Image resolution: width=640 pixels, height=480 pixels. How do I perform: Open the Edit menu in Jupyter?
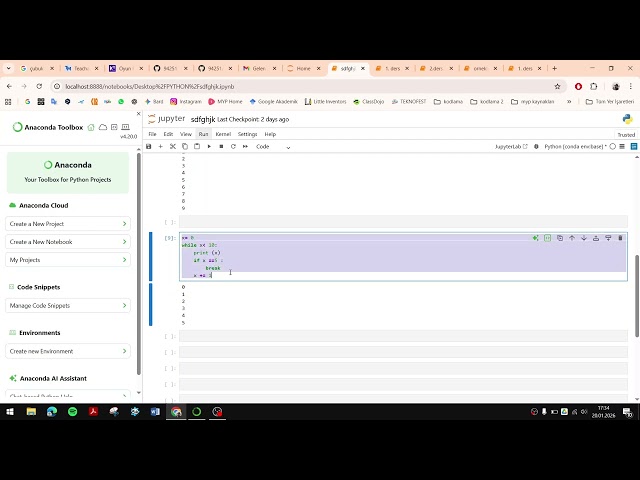[x=168, y=134]
